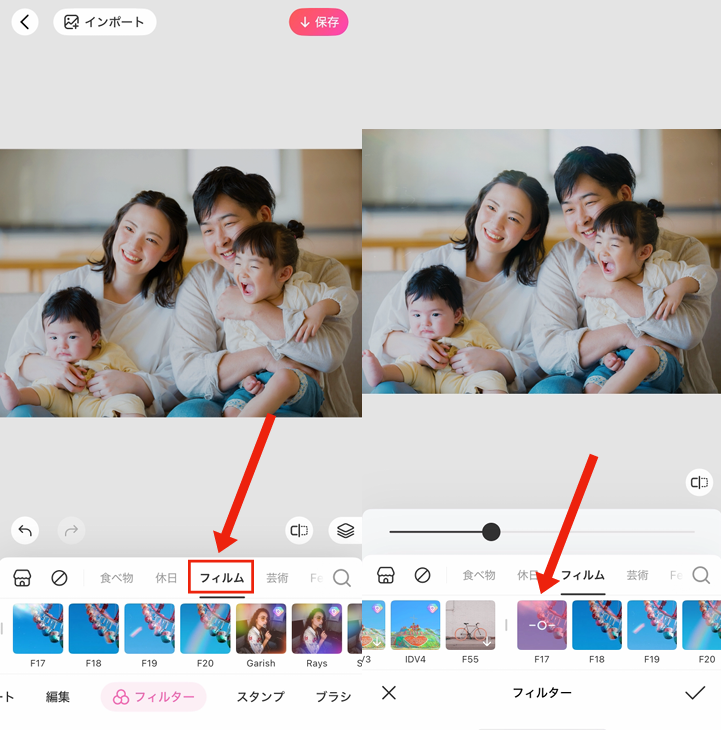Viewport: 721px width, 730px height.
Task: Apply F18 filter thumbnail in right screen
Action: pos(597,625)
